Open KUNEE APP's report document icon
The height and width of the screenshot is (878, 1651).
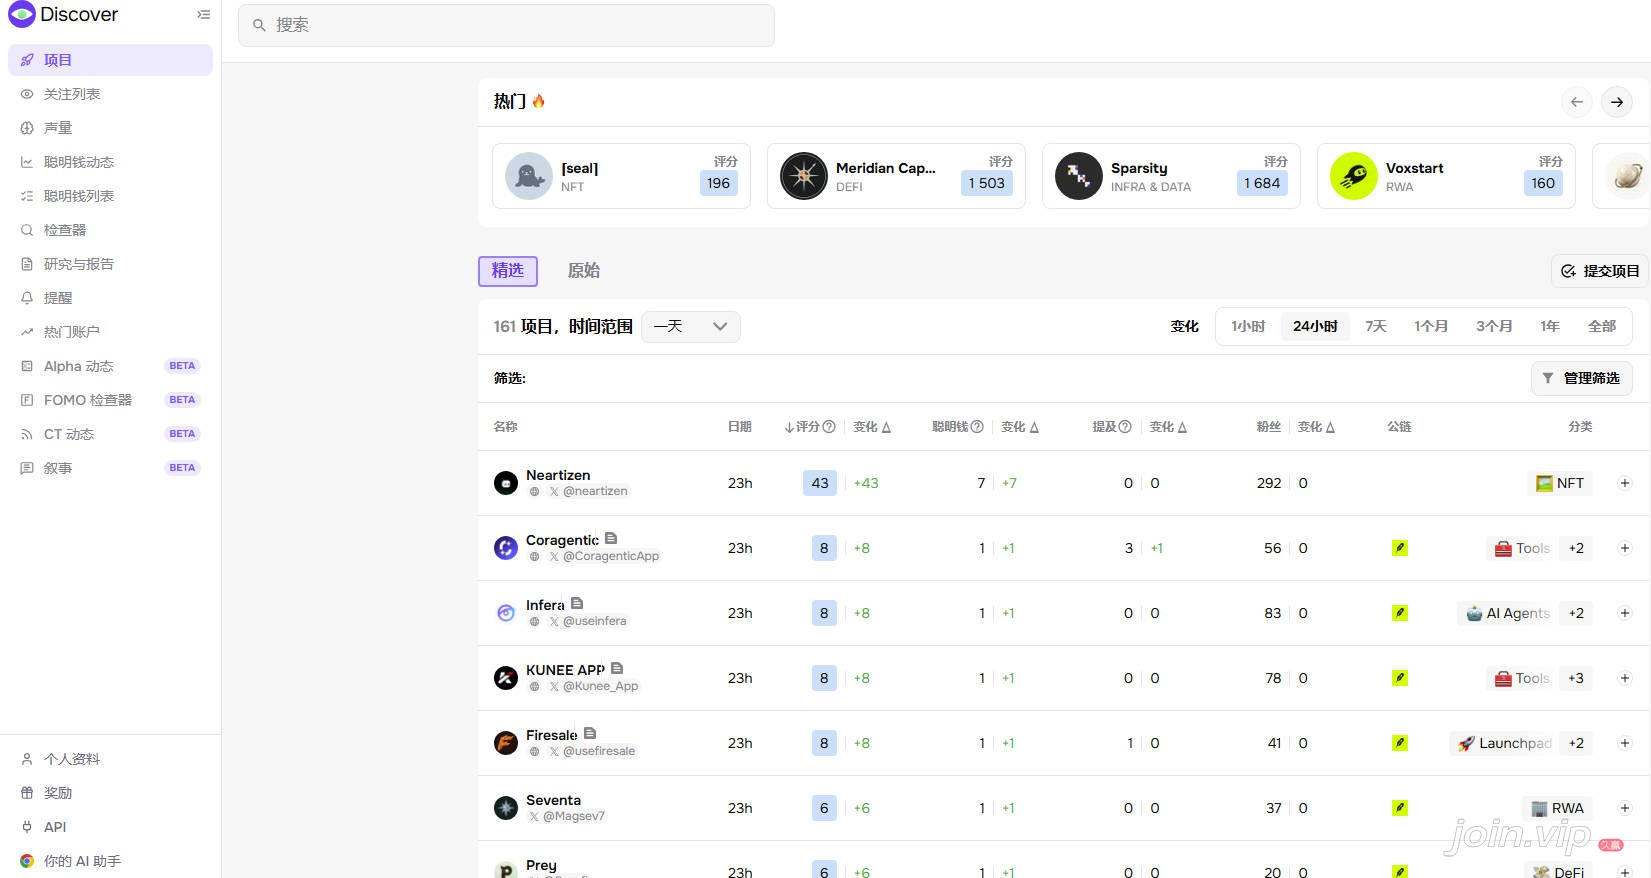(x=617, y=668)
